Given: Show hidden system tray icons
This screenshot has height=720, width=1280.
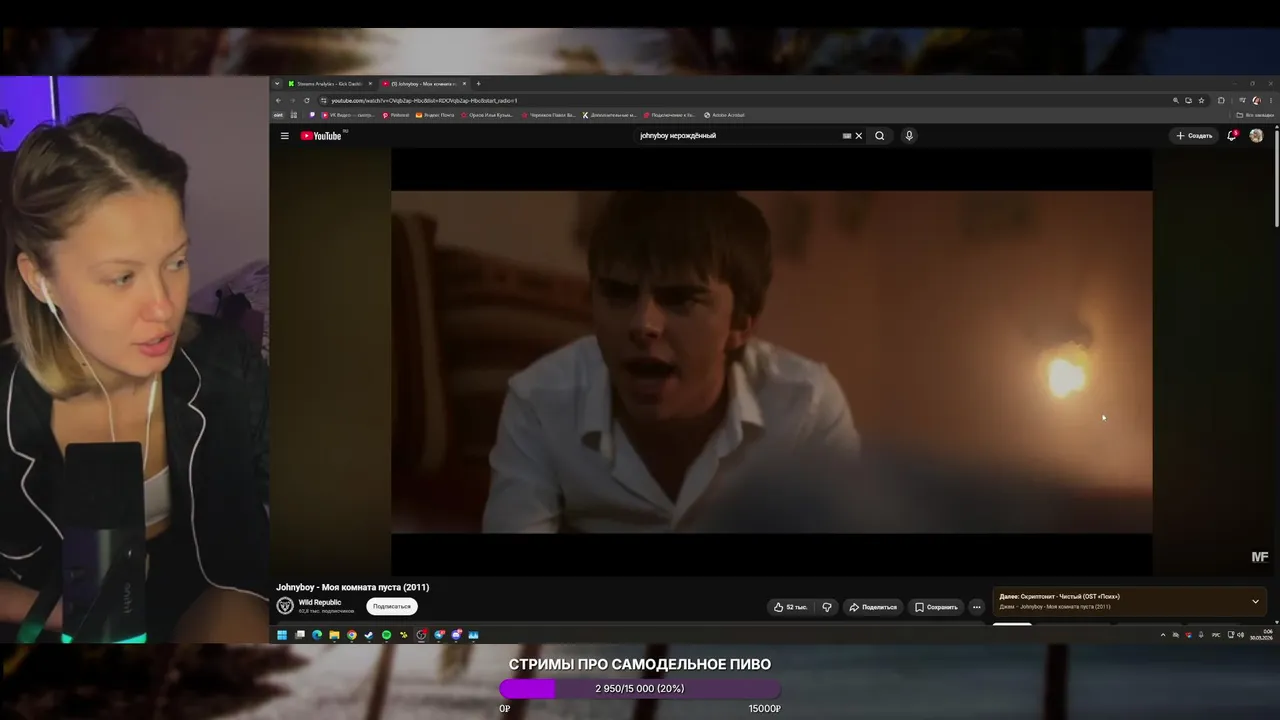Looking at the screenshot, I should (x=1163, y=635).
